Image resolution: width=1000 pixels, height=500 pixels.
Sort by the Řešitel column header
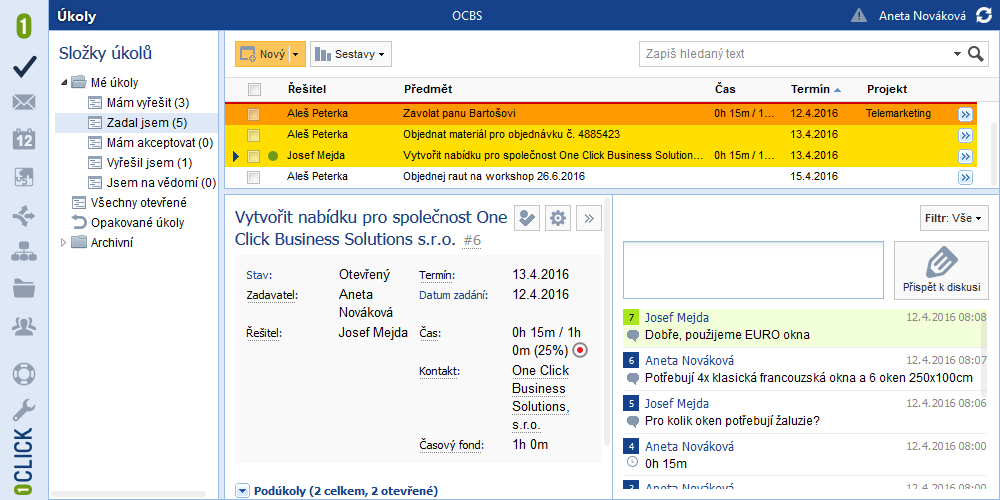point(307,89)
